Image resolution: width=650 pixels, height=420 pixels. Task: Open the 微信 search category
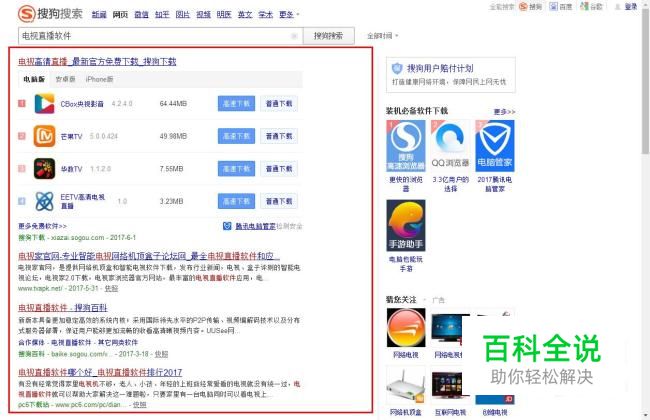tap(141, 15)
